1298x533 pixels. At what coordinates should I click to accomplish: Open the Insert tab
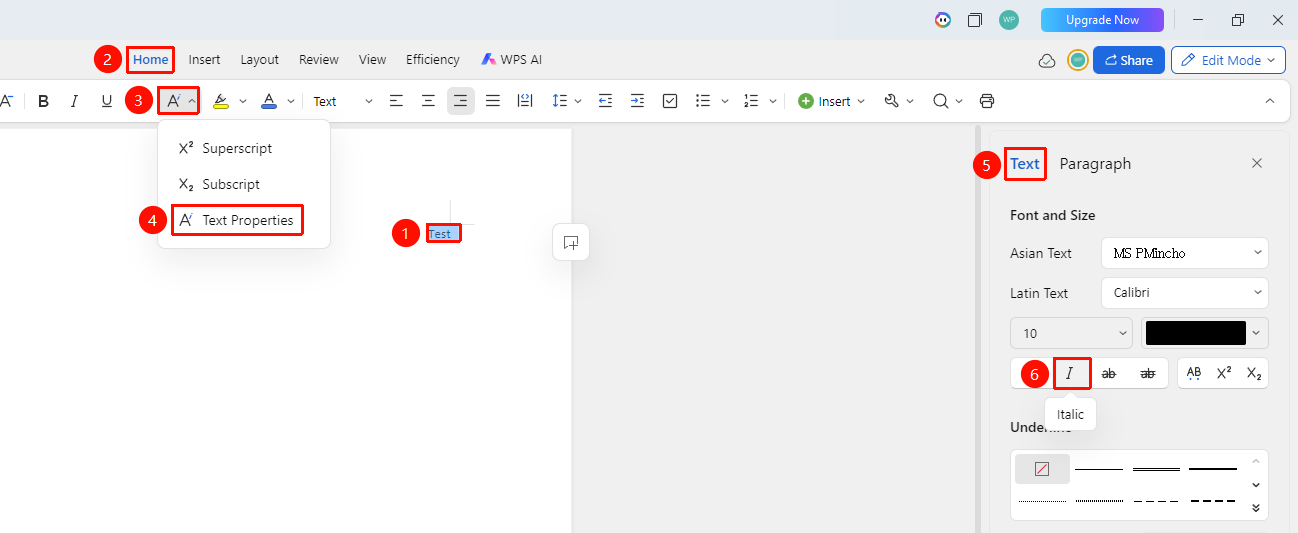tap(205, 60)
